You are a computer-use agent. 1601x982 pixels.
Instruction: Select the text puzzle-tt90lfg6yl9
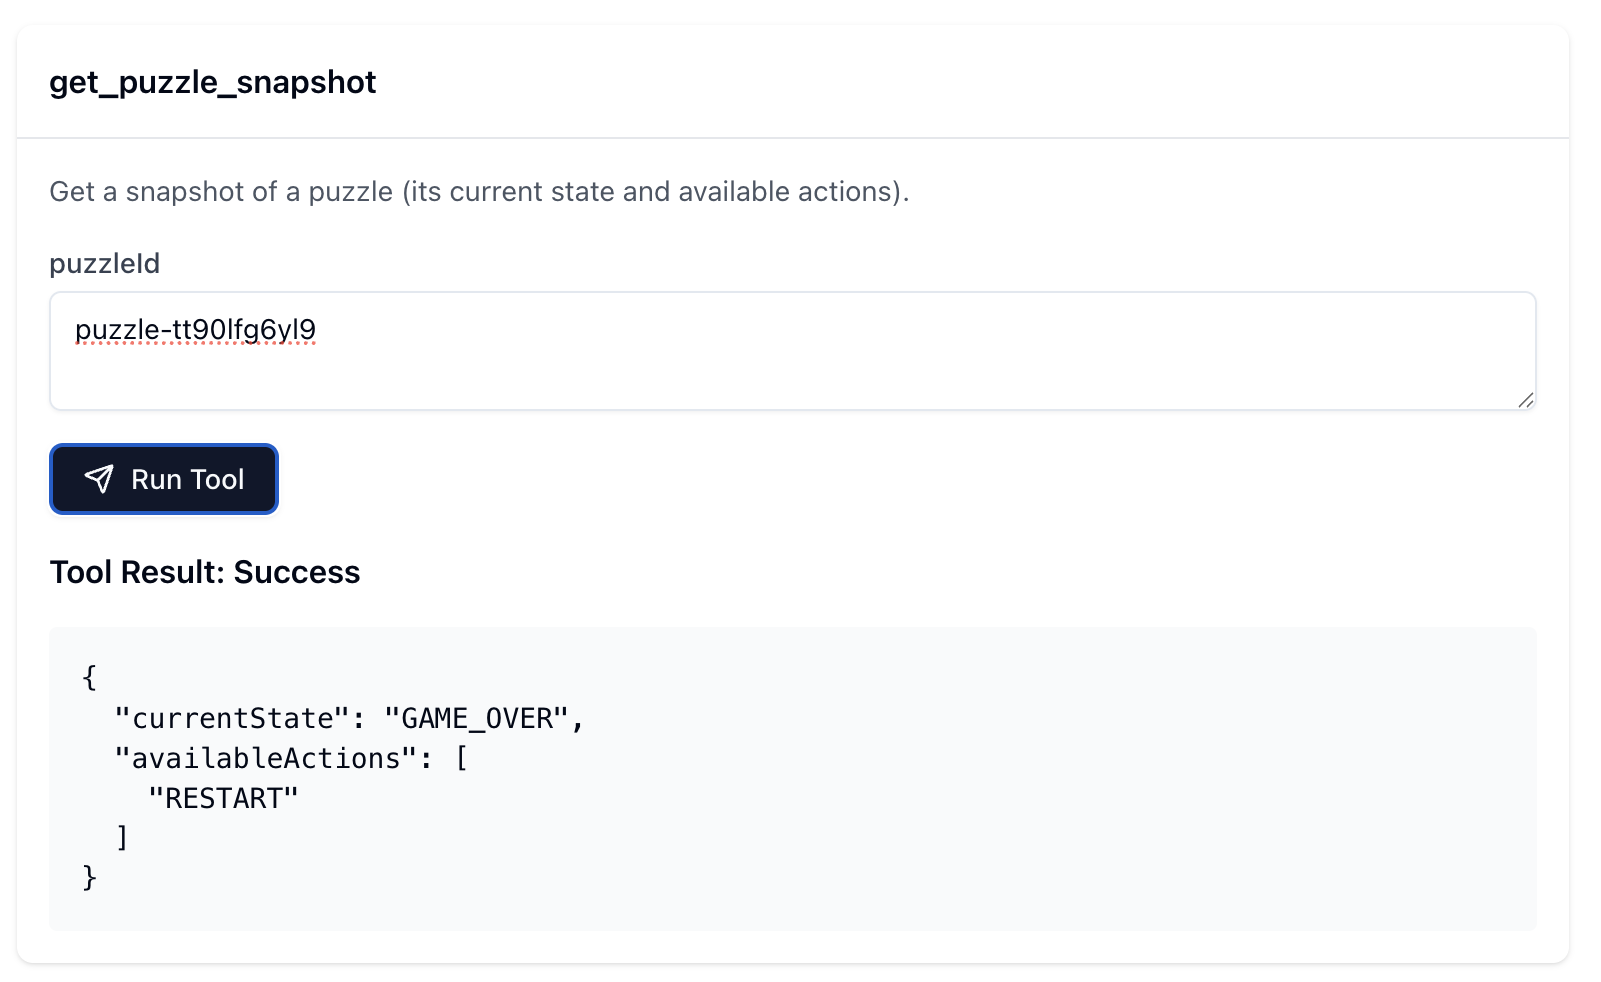(195, 329)
